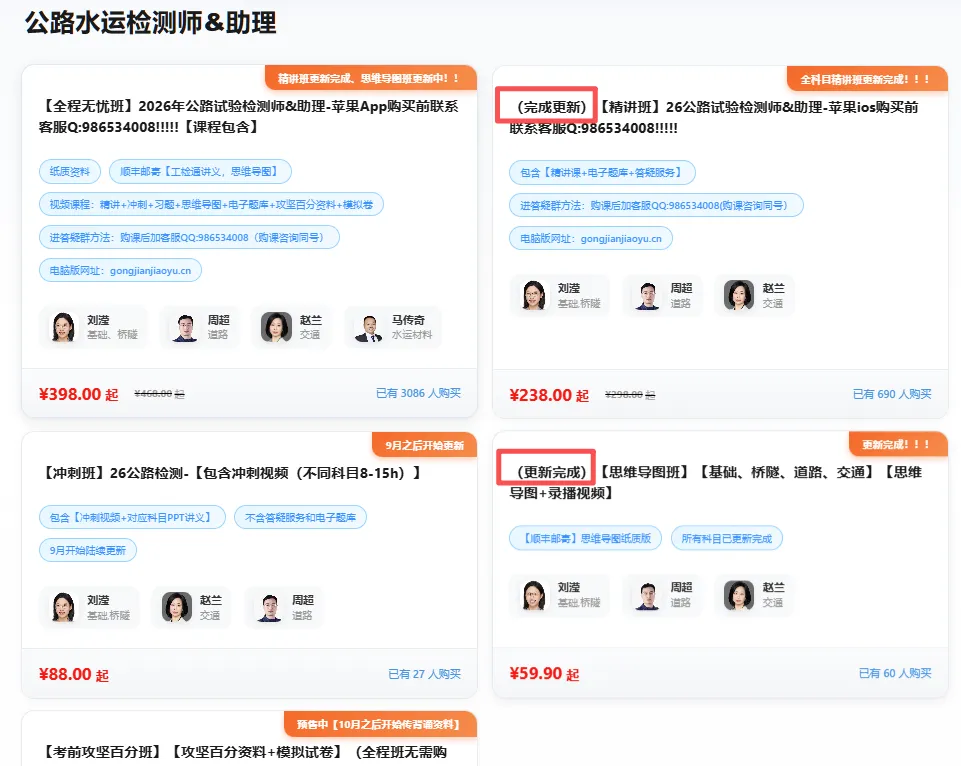Click 【顺丰邮寄】思维导图纸质版 tag

(585, 539)
